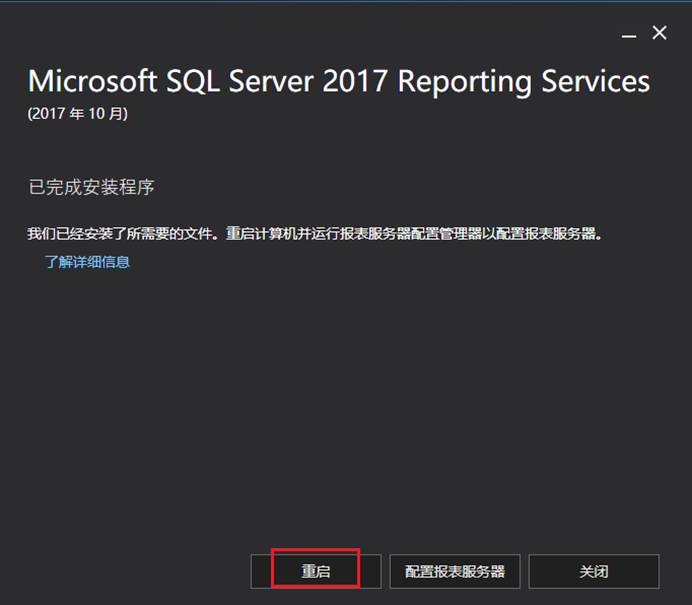Click the 已完成安装程序 heading
Viewport: 692px width, 605px height.
[91, 187]
